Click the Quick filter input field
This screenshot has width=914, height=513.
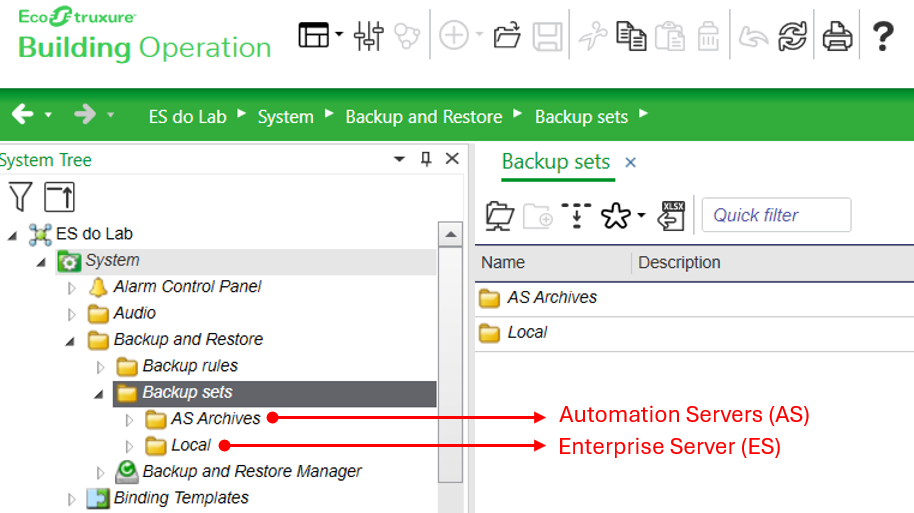click(776, 215)
